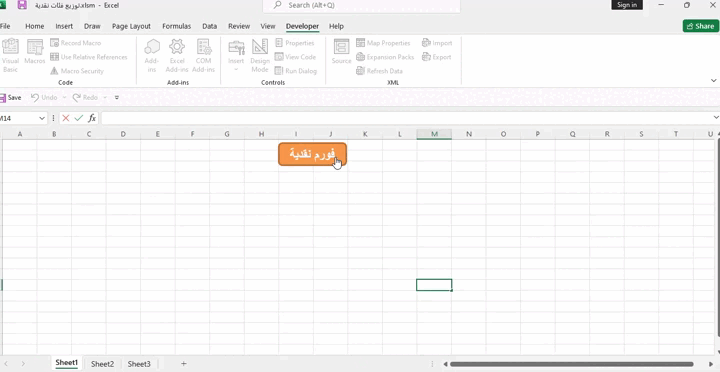Open the Formulas tab

tap(176, 26)
